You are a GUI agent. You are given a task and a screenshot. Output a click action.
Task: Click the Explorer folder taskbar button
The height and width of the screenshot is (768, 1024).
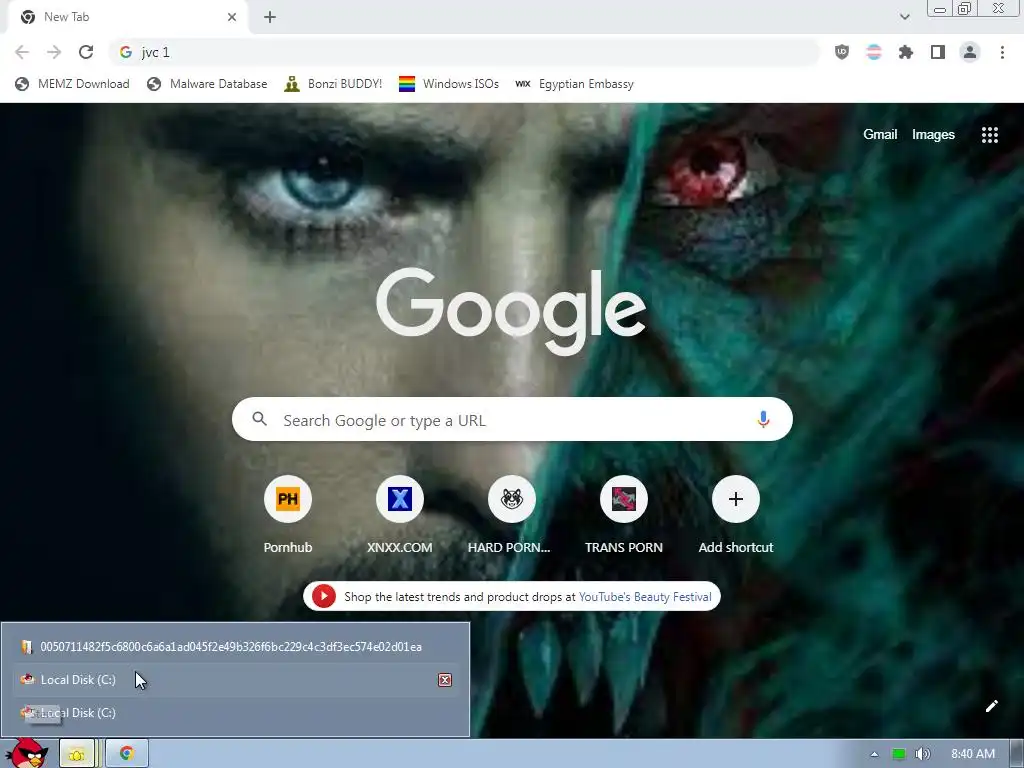78,754
